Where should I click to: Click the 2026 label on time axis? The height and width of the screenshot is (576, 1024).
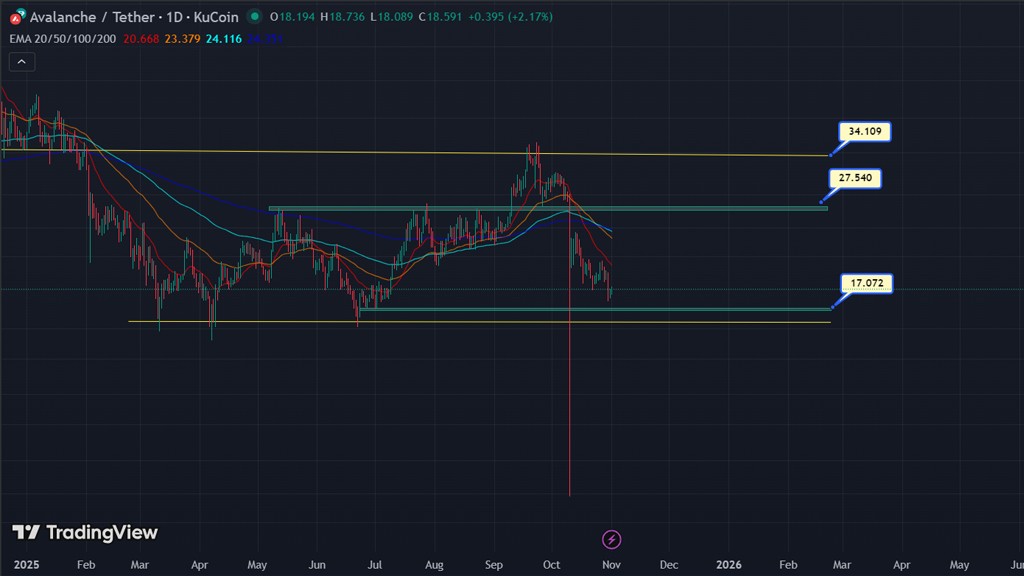click(729, 565)
